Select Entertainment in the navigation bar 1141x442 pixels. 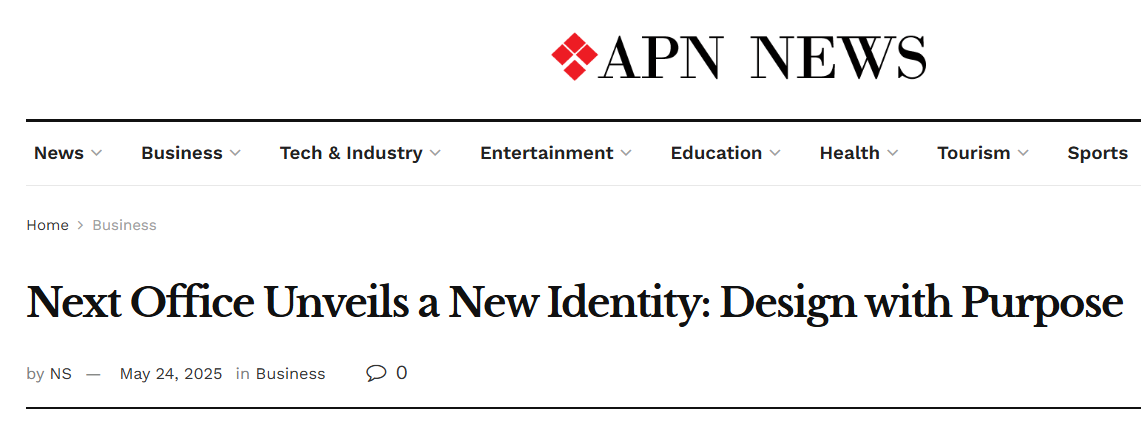pyautogui.click(x=546, y=153)
